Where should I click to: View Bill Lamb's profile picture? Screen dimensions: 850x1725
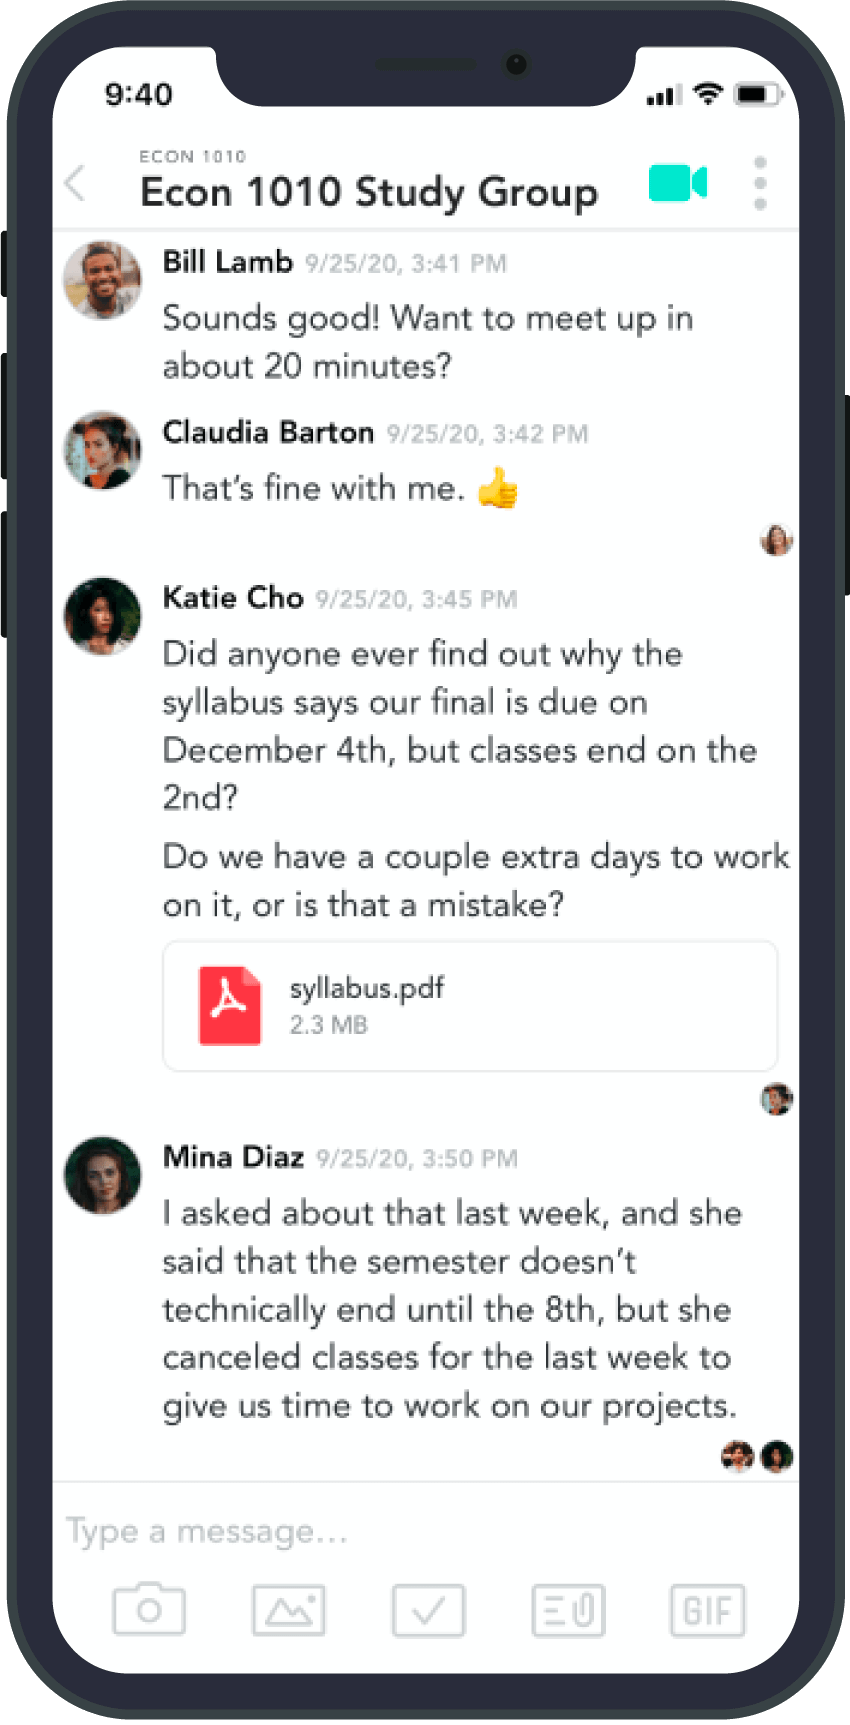(102, 280)
